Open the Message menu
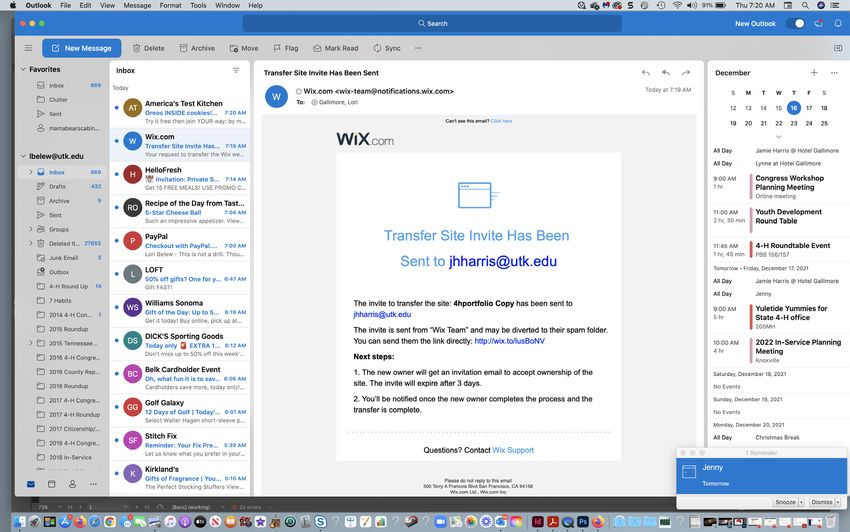 click(137, 5)
